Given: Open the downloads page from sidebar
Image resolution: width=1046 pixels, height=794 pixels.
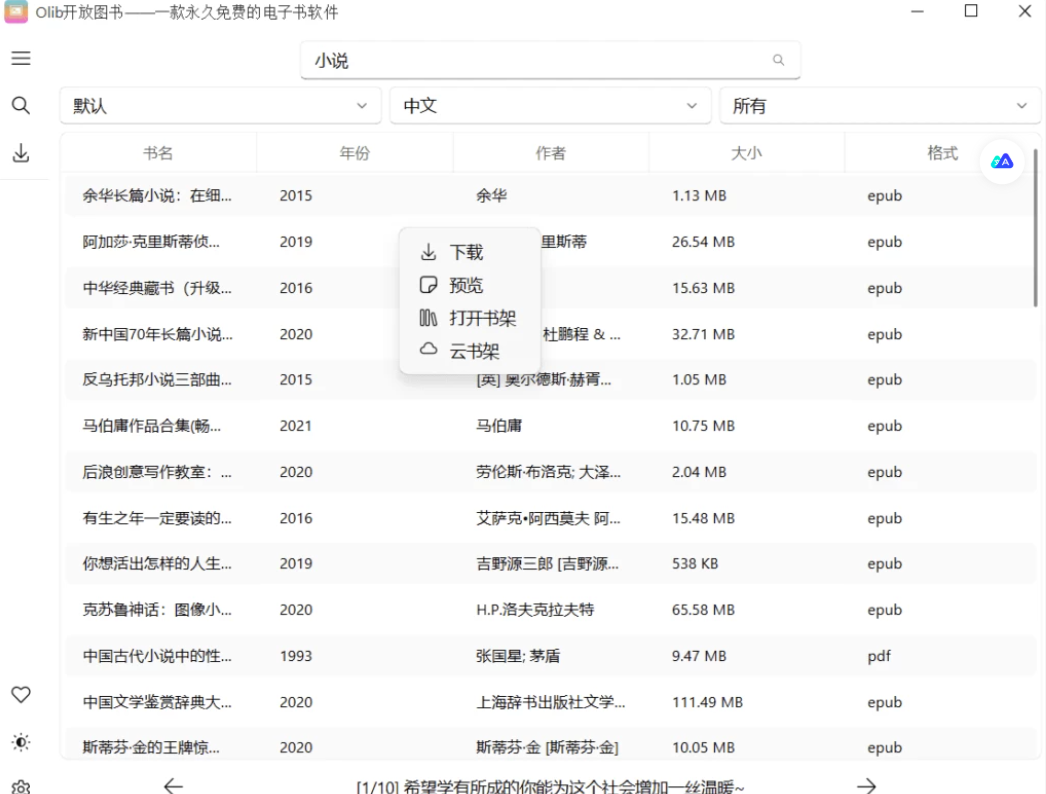Looking at the screenshot, I should coord(21,152).
